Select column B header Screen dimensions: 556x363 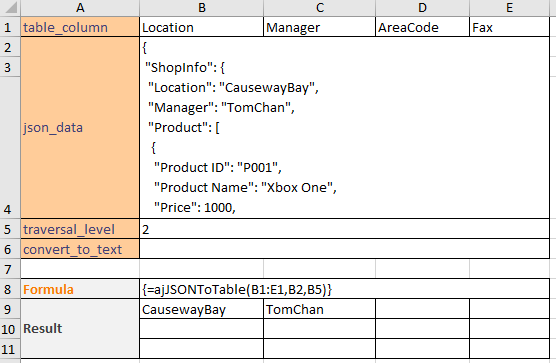click(x=201, y=8)
